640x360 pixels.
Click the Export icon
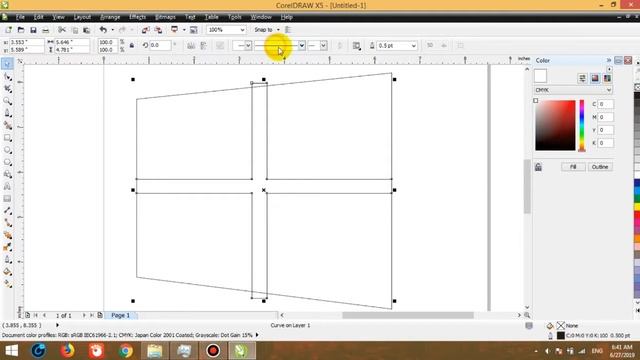(x=158, y=30)
